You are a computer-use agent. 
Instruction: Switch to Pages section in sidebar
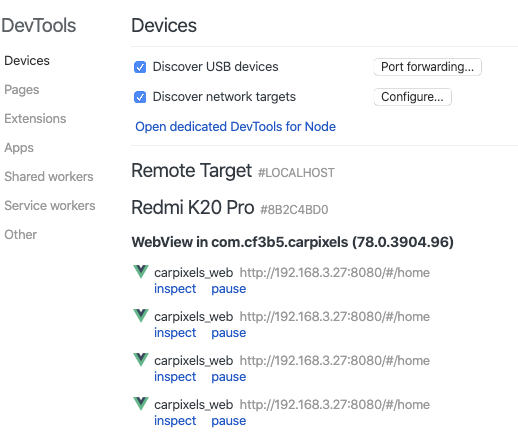[22, 90]
